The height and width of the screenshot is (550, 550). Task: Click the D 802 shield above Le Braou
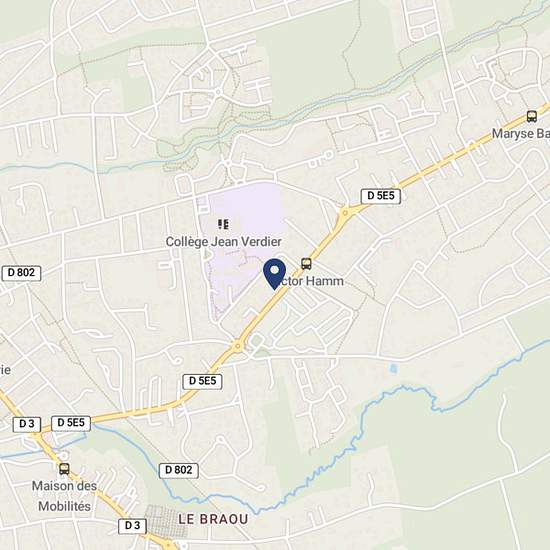[179, 470]
